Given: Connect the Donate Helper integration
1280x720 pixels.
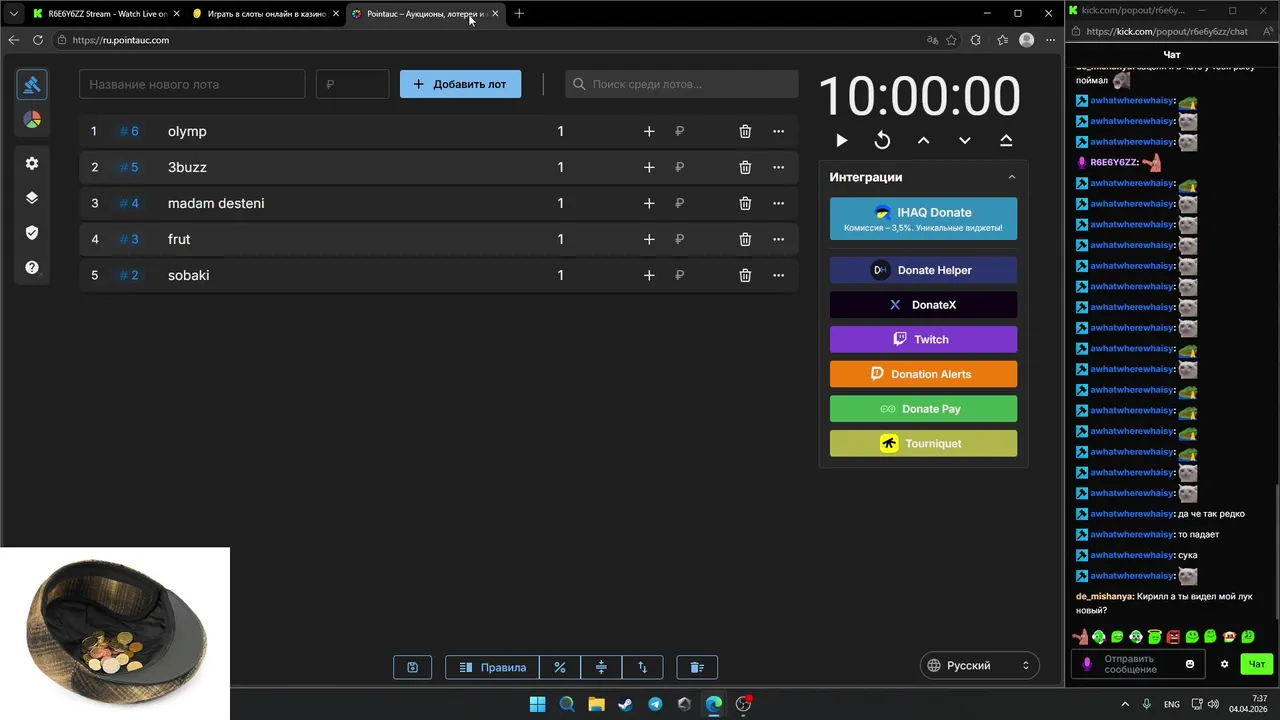Looking at the screenshot, I should coord(923,270).
